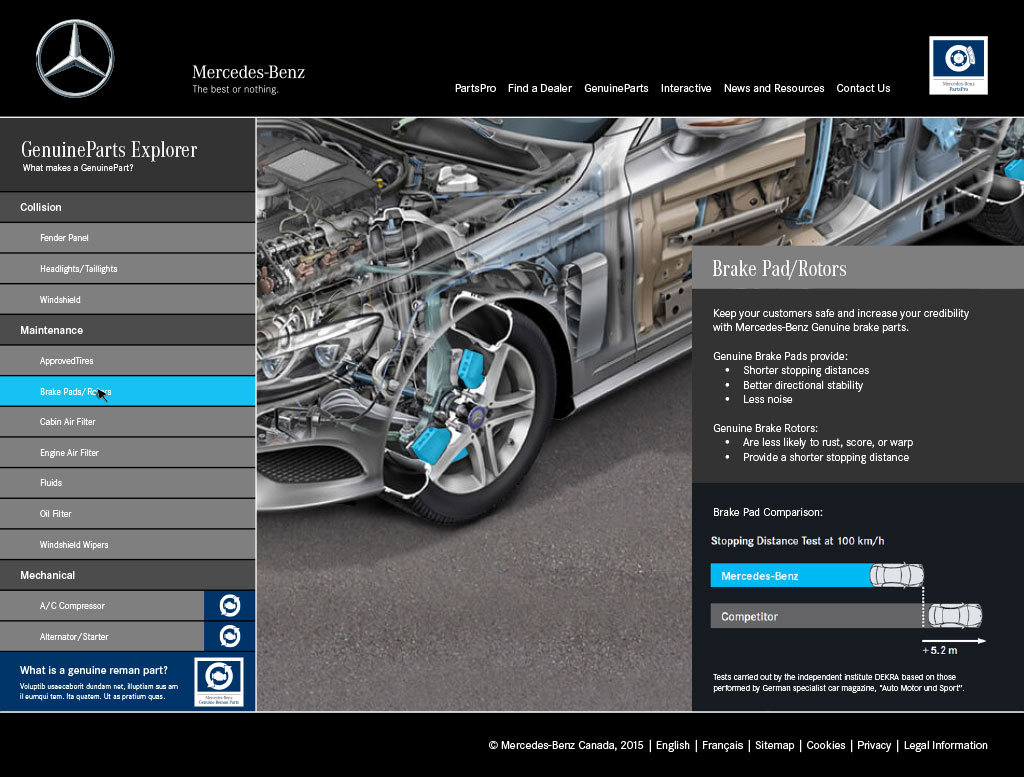Collapse the Maintenance category
1024x777 pixels.
click(x=127, y=330)
